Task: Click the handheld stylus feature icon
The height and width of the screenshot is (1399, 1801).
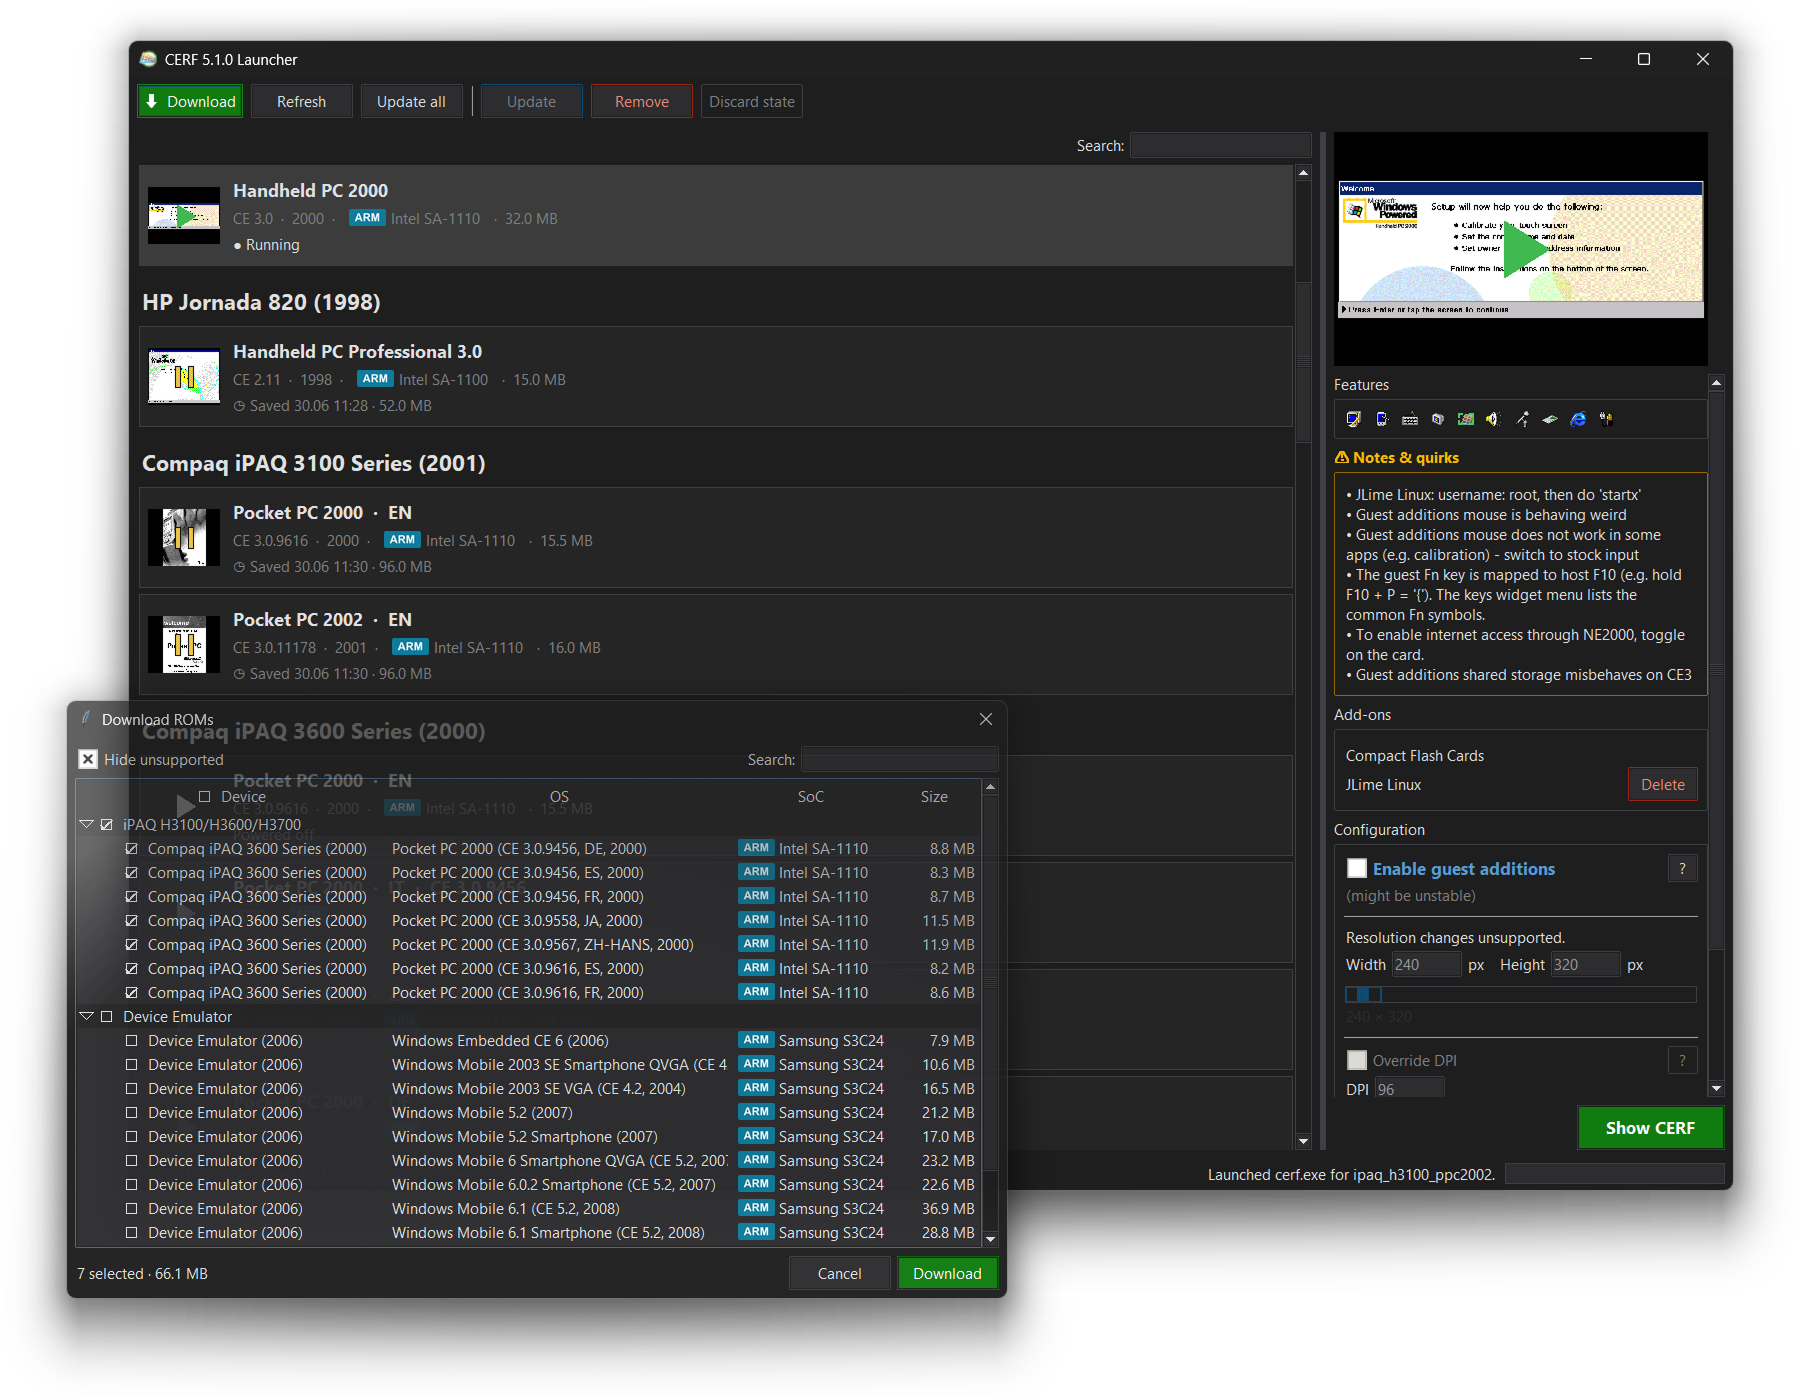Action: [1381, 419]
